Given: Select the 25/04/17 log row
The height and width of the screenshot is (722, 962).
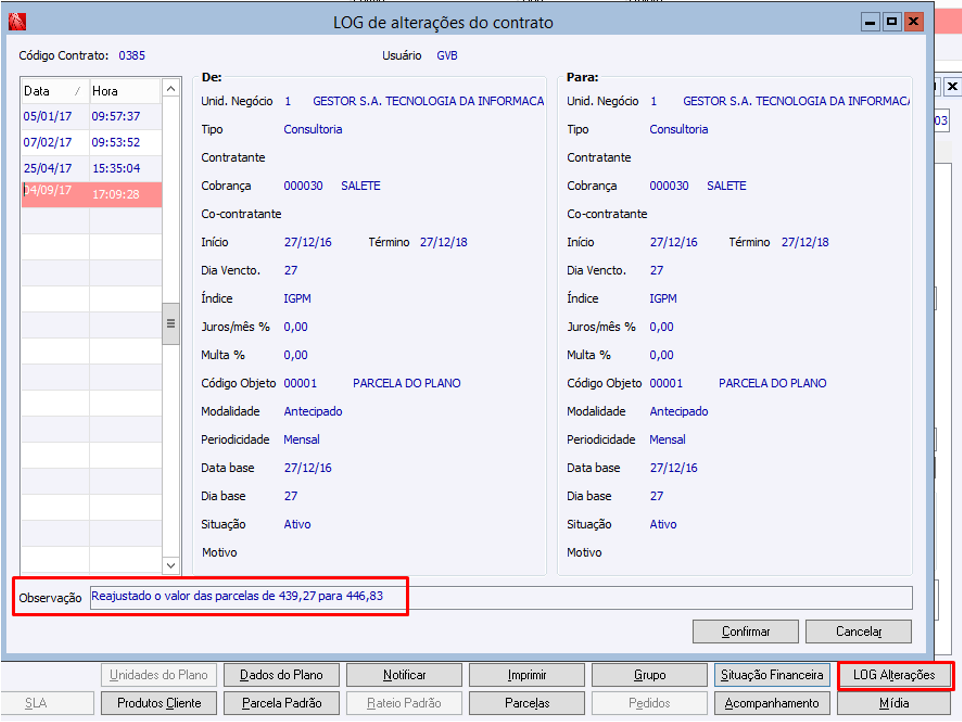Looking at the screenshot, I should [91, 168].
